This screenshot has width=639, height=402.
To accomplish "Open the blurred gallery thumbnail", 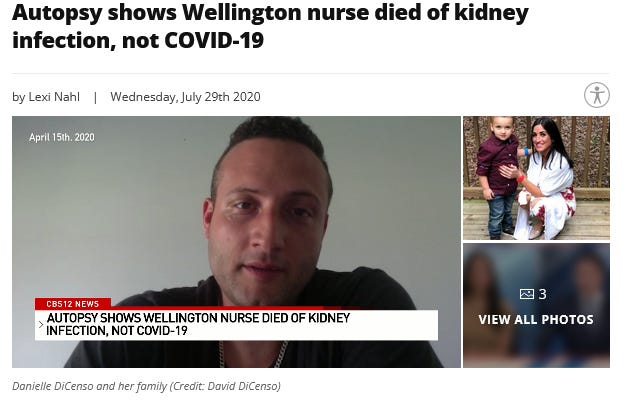I will click(x=536, y=305).
